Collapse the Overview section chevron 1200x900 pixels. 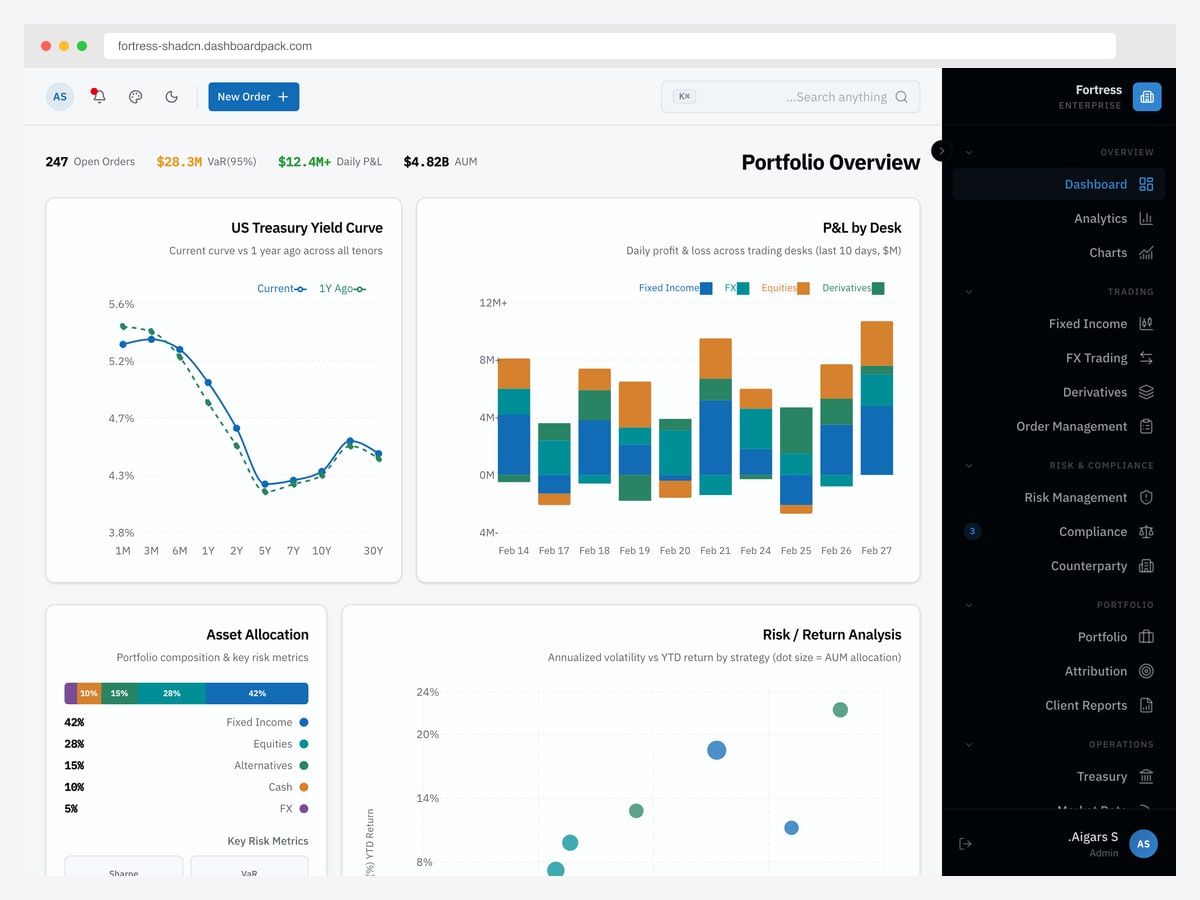coord(968,152)
